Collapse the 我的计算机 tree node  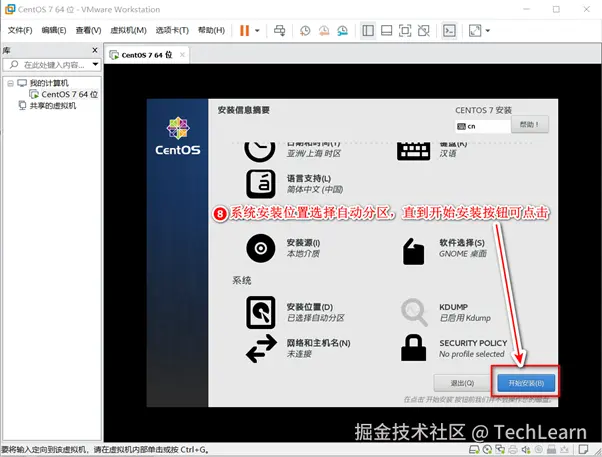coord(10,83)
